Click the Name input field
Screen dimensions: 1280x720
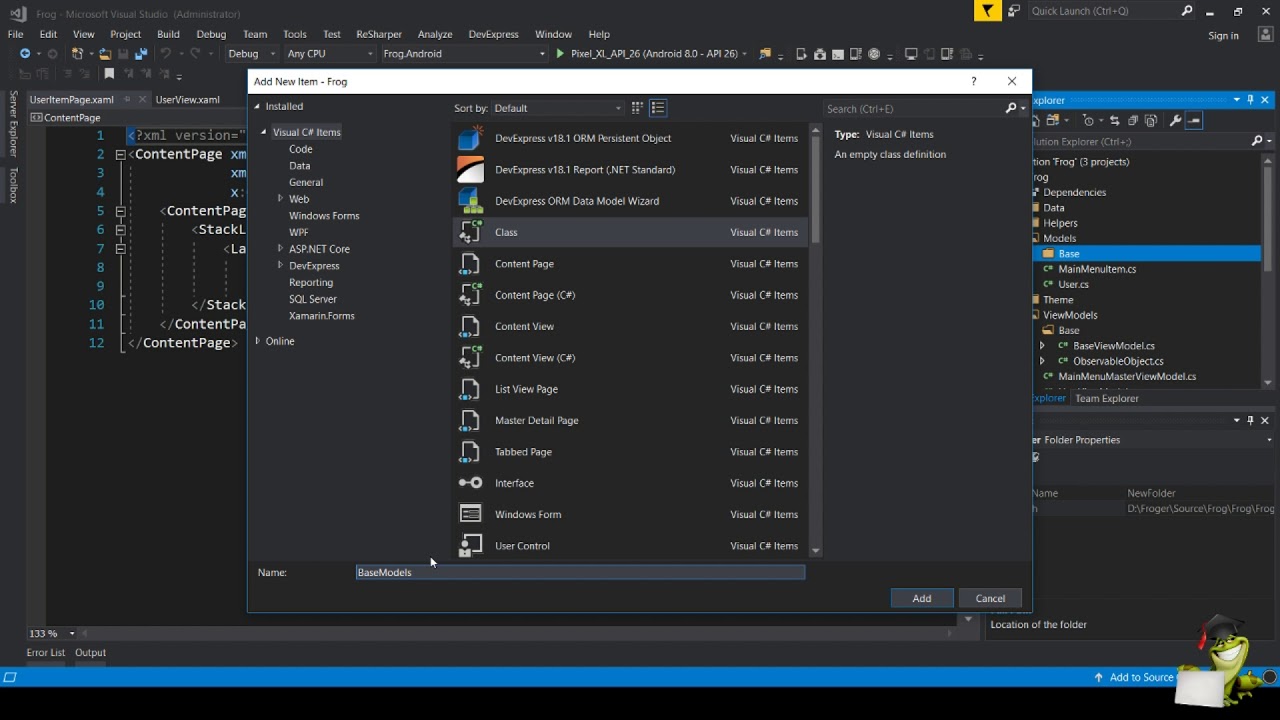point(580,572)
